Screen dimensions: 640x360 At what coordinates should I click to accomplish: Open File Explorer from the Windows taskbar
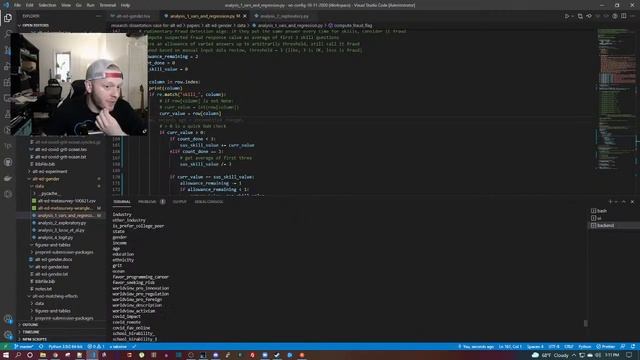click(x=42, y=356)
